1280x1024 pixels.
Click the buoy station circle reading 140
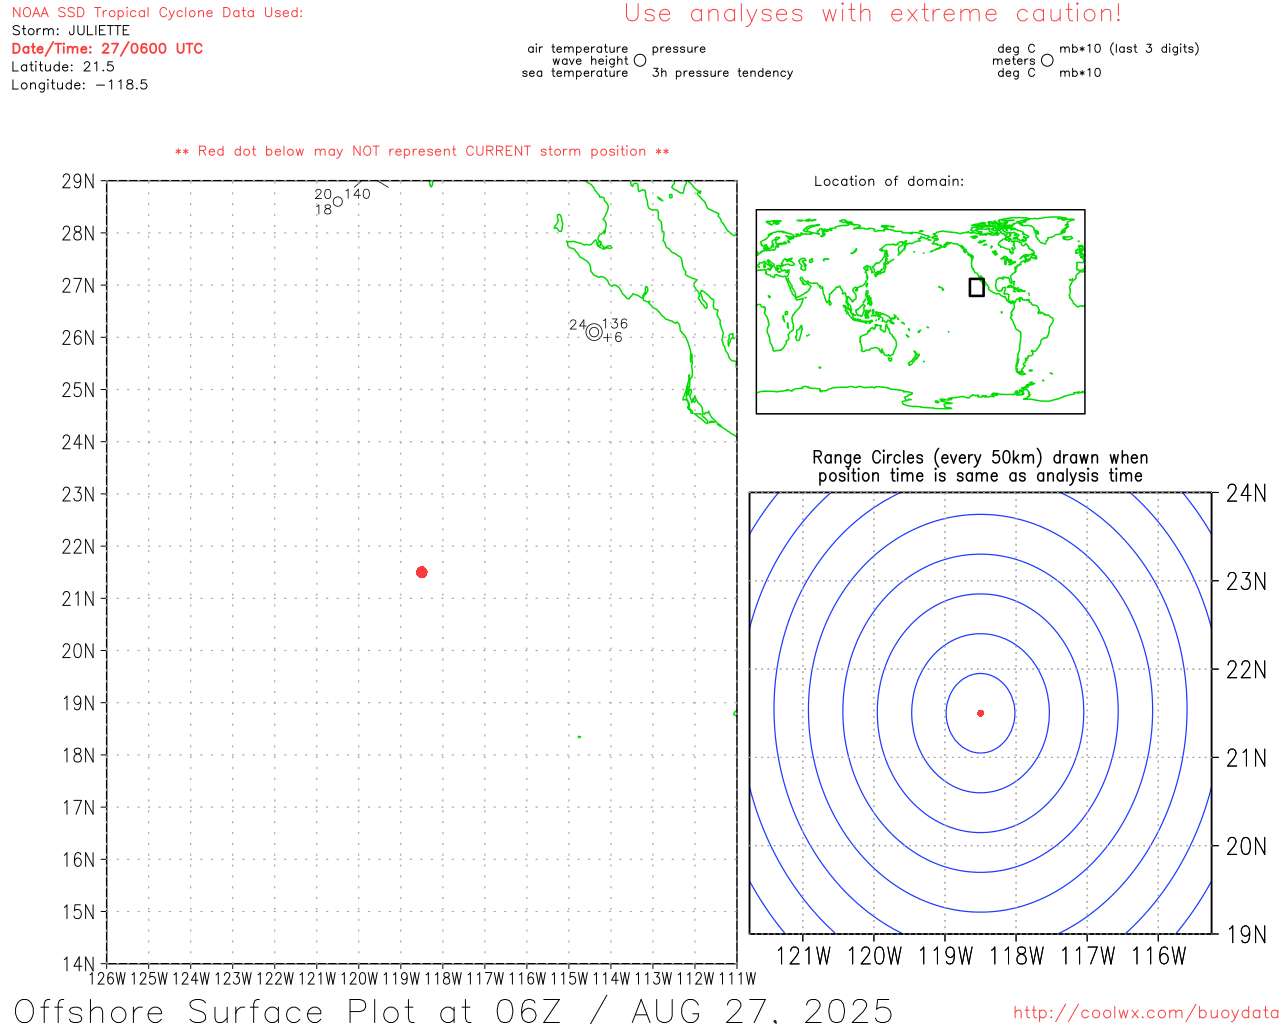pyautogui.click(x=338, y=201)
